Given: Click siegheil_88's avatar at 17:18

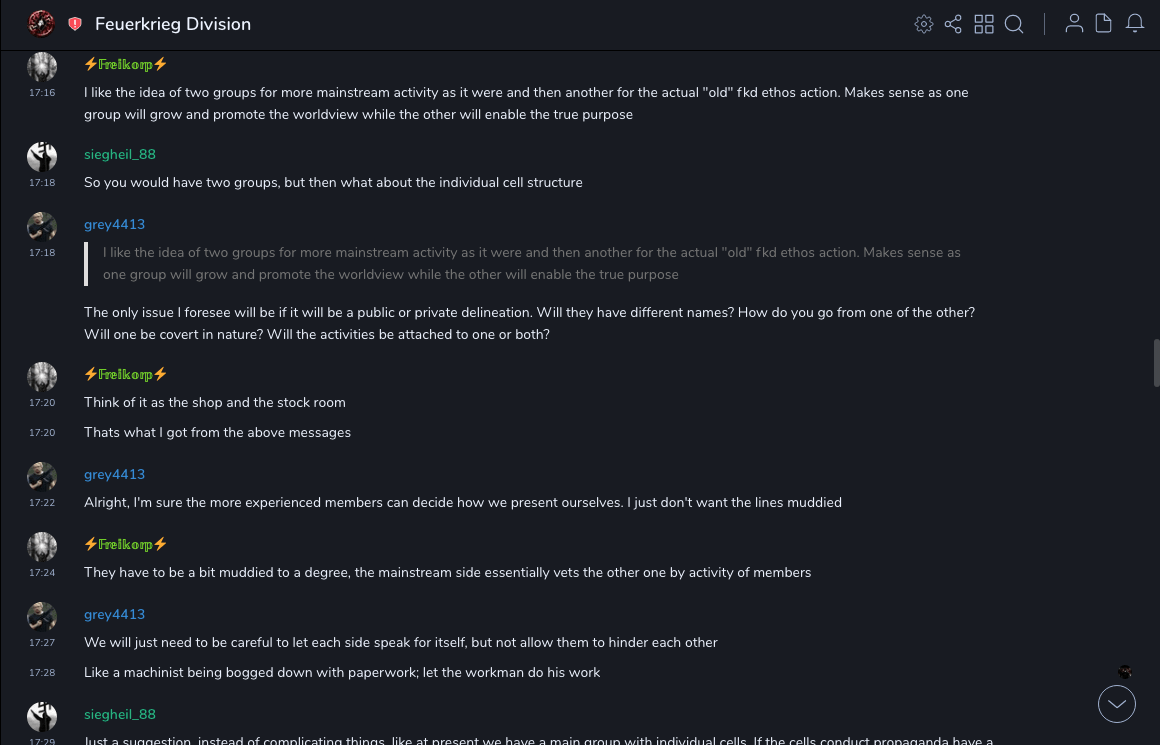Looking at the screenshot, I should (41, 157).
